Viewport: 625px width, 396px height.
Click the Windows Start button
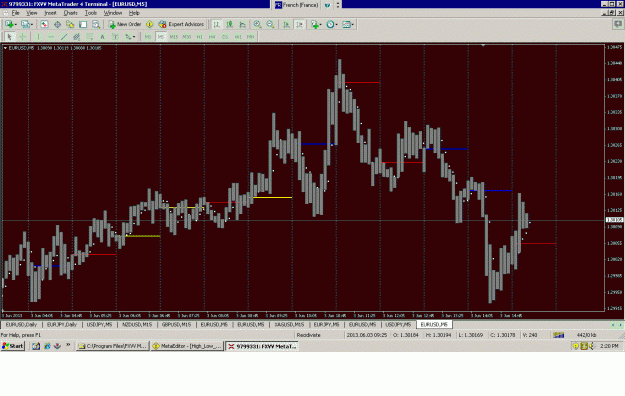coord(13,346)
